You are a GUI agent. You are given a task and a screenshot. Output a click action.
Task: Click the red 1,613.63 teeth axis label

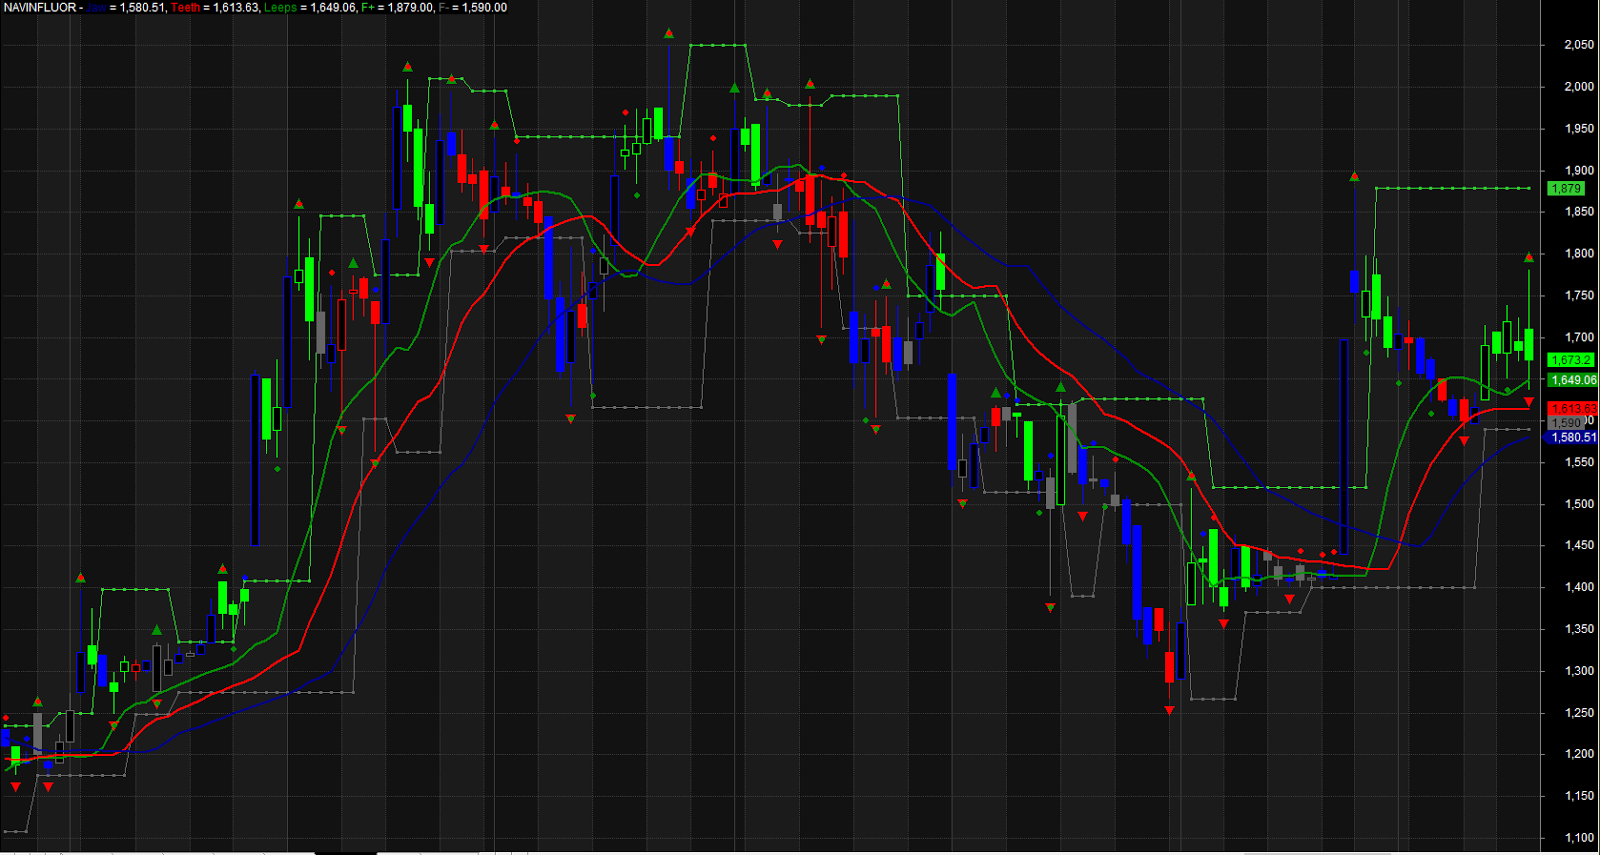1573,409
